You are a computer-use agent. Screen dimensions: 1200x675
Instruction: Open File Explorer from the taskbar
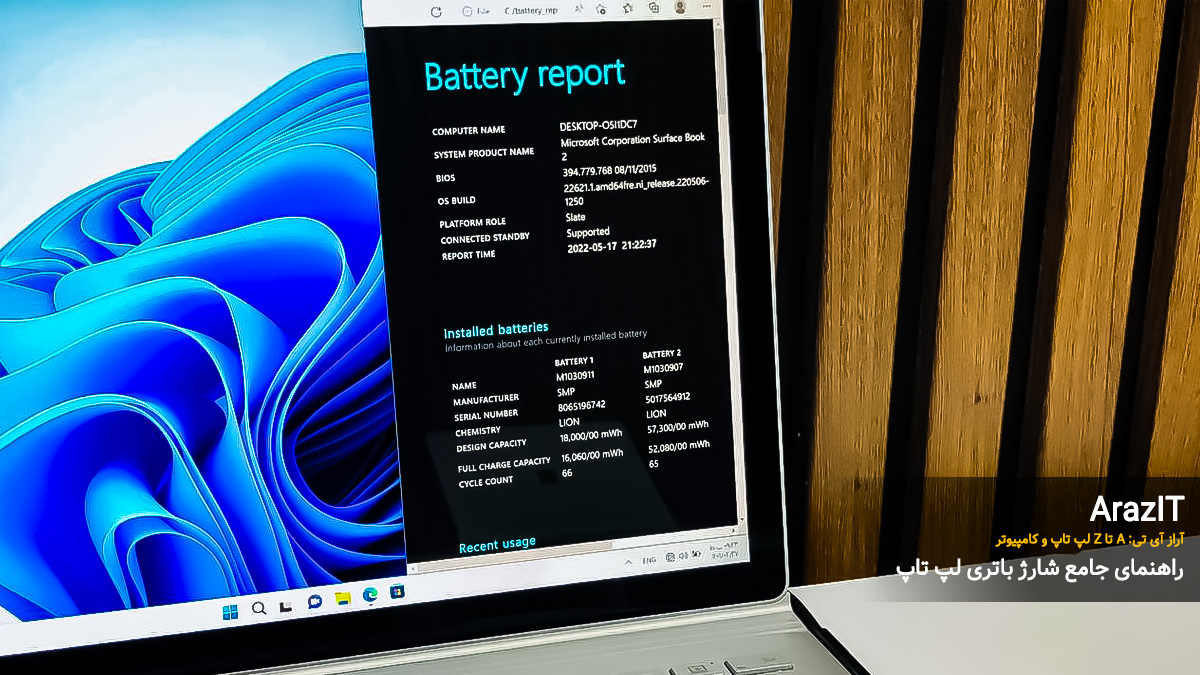[342, 599]
